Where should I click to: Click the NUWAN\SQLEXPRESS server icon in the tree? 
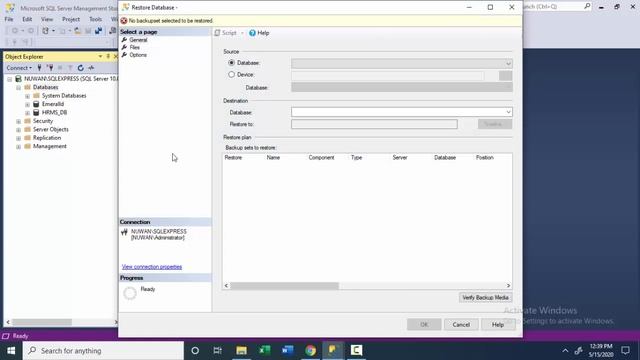[18, 78]
